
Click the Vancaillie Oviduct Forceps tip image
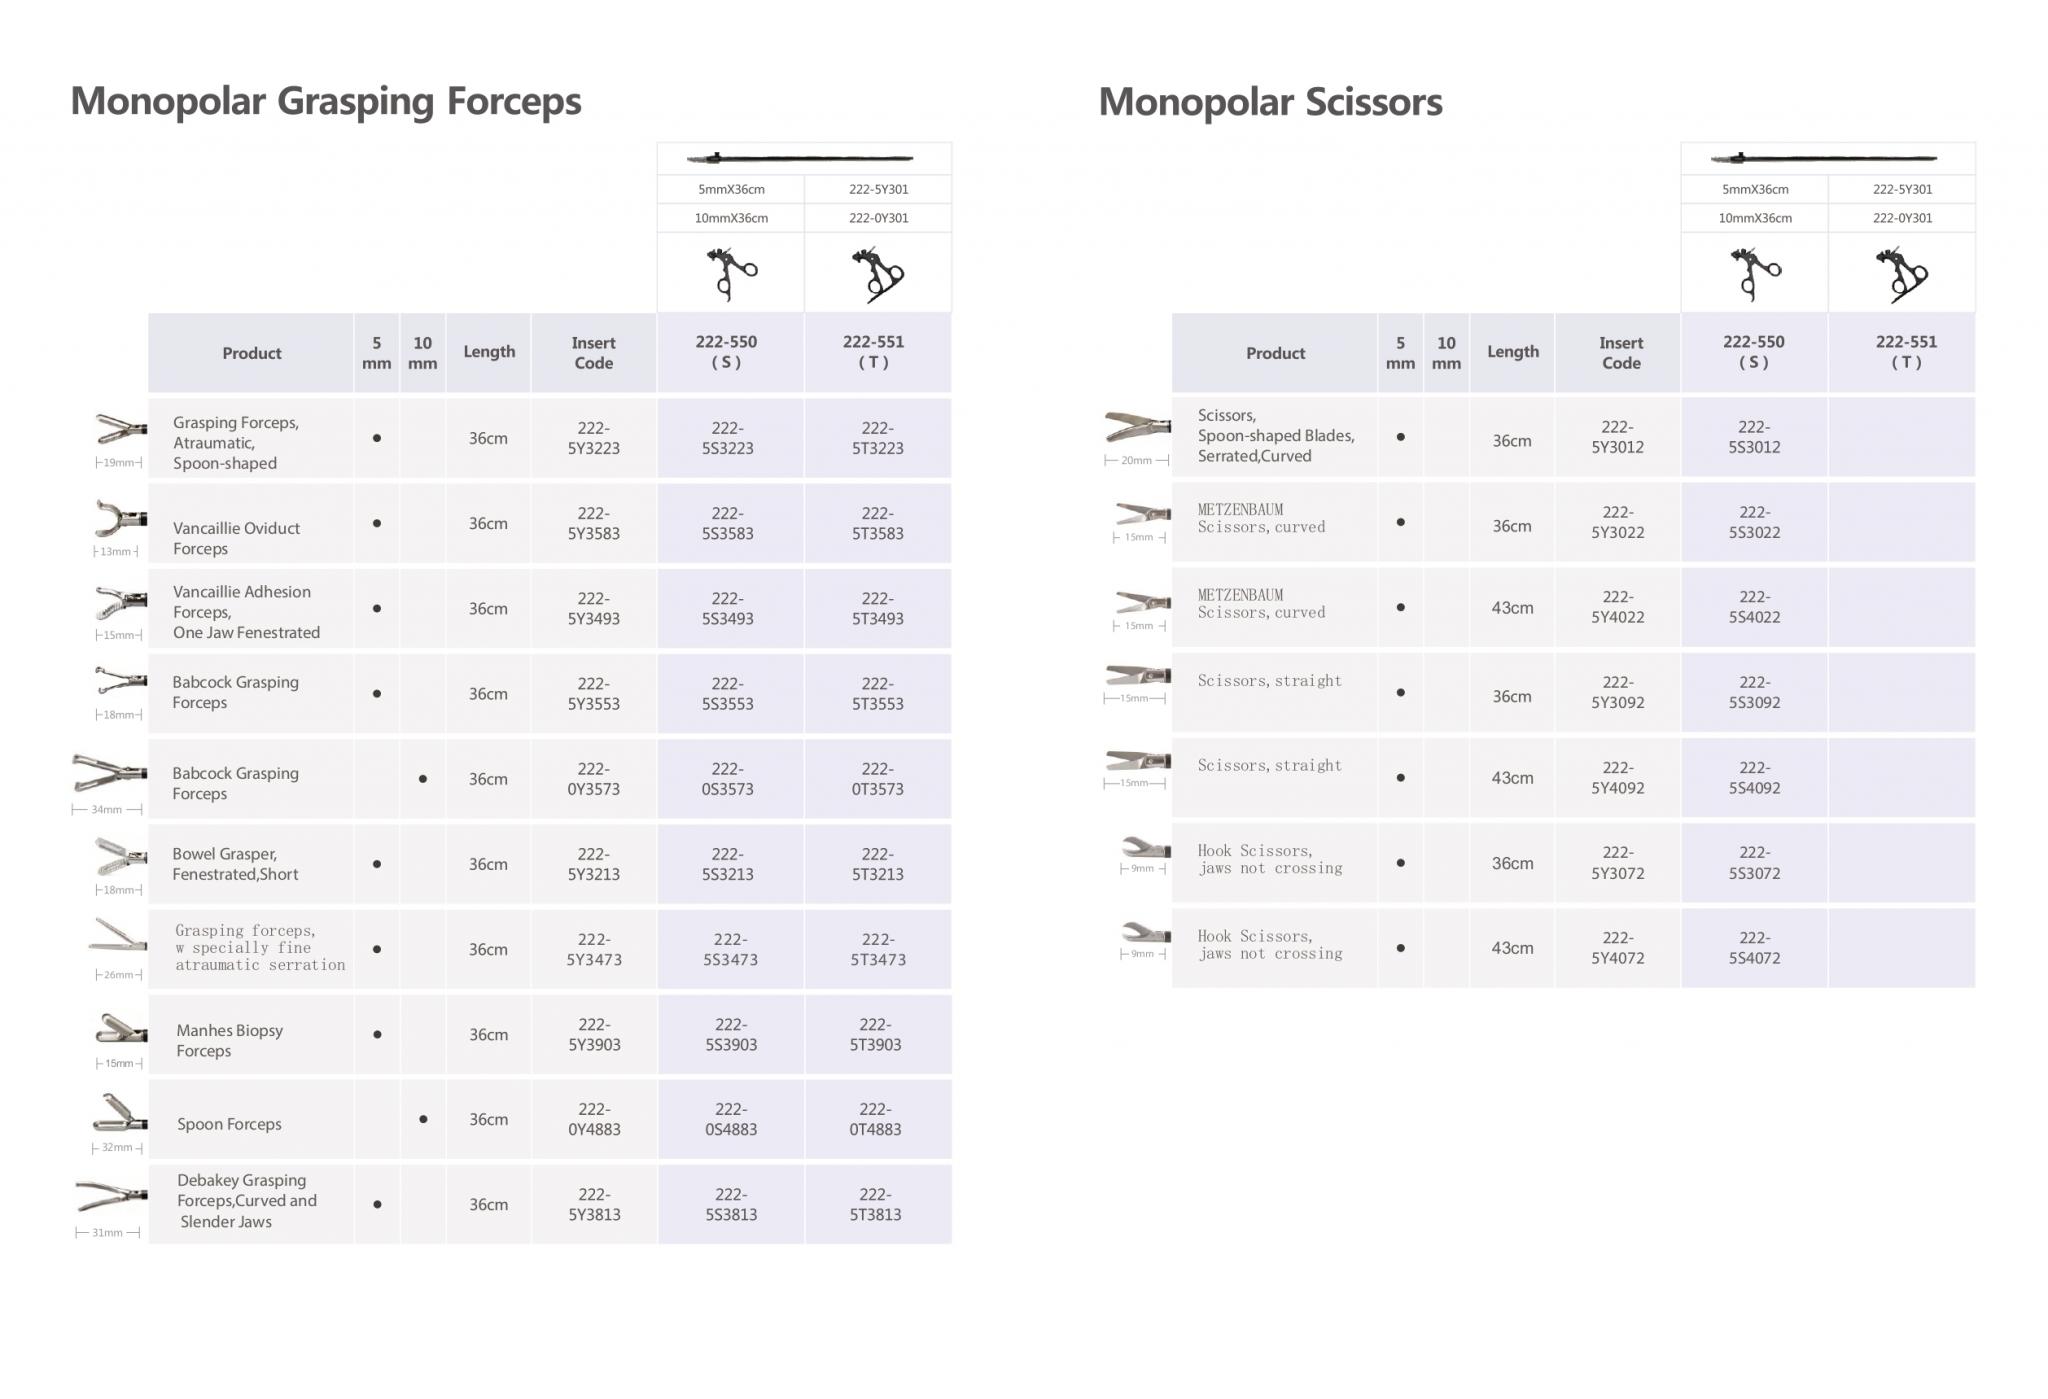pos(121,518)
